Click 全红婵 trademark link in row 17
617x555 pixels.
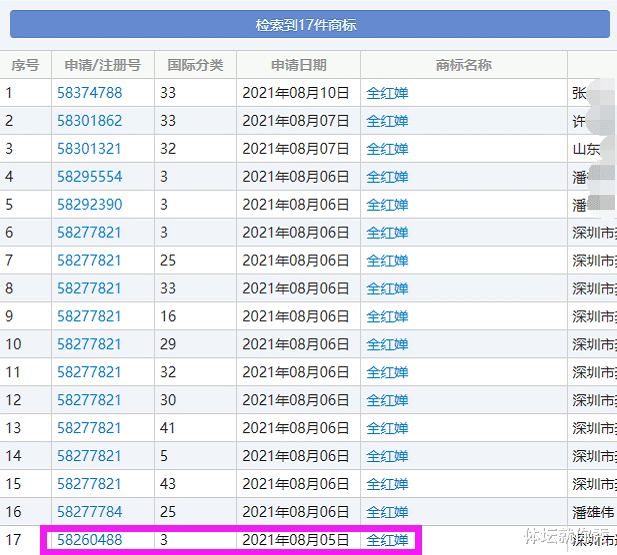pos(387,541)
